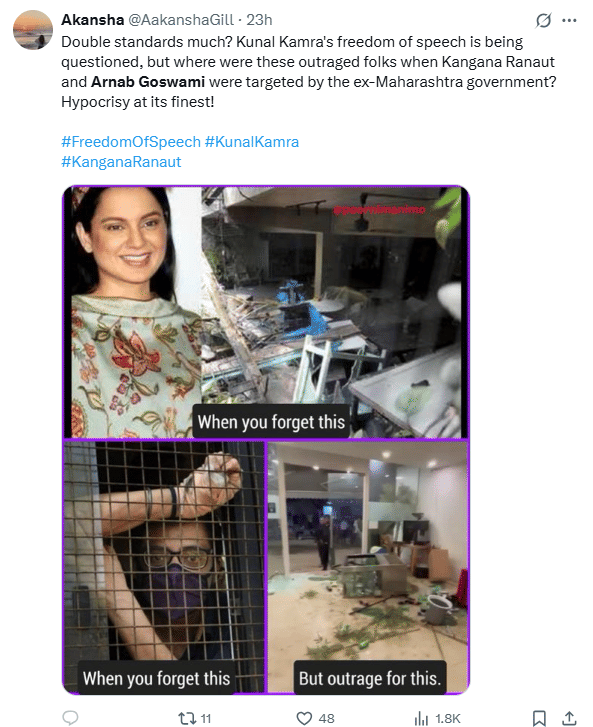Open the 'But outrage for this' image
The height and width of the screenshot is (727, 593).
coord(368,567)
